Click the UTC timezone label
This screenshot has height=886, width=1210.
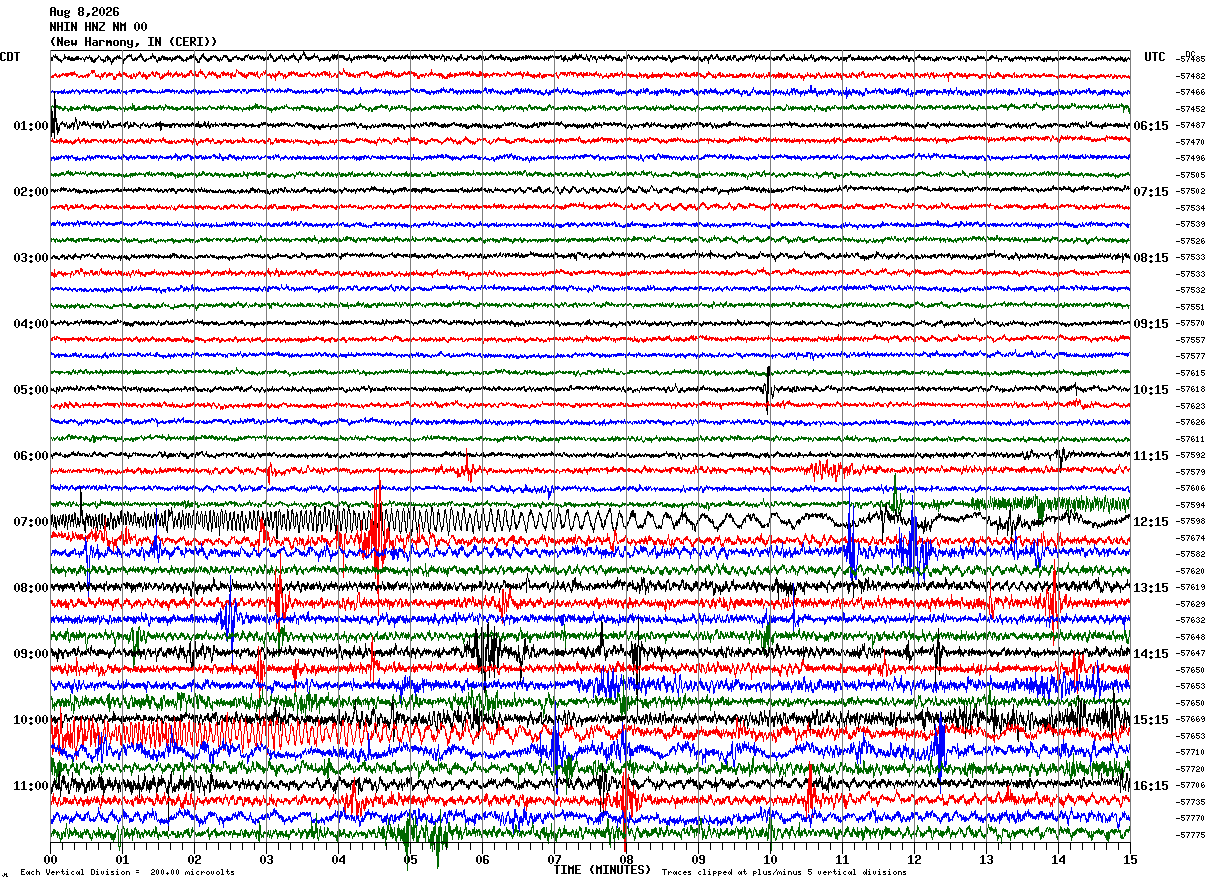[x=1155, y=57]
